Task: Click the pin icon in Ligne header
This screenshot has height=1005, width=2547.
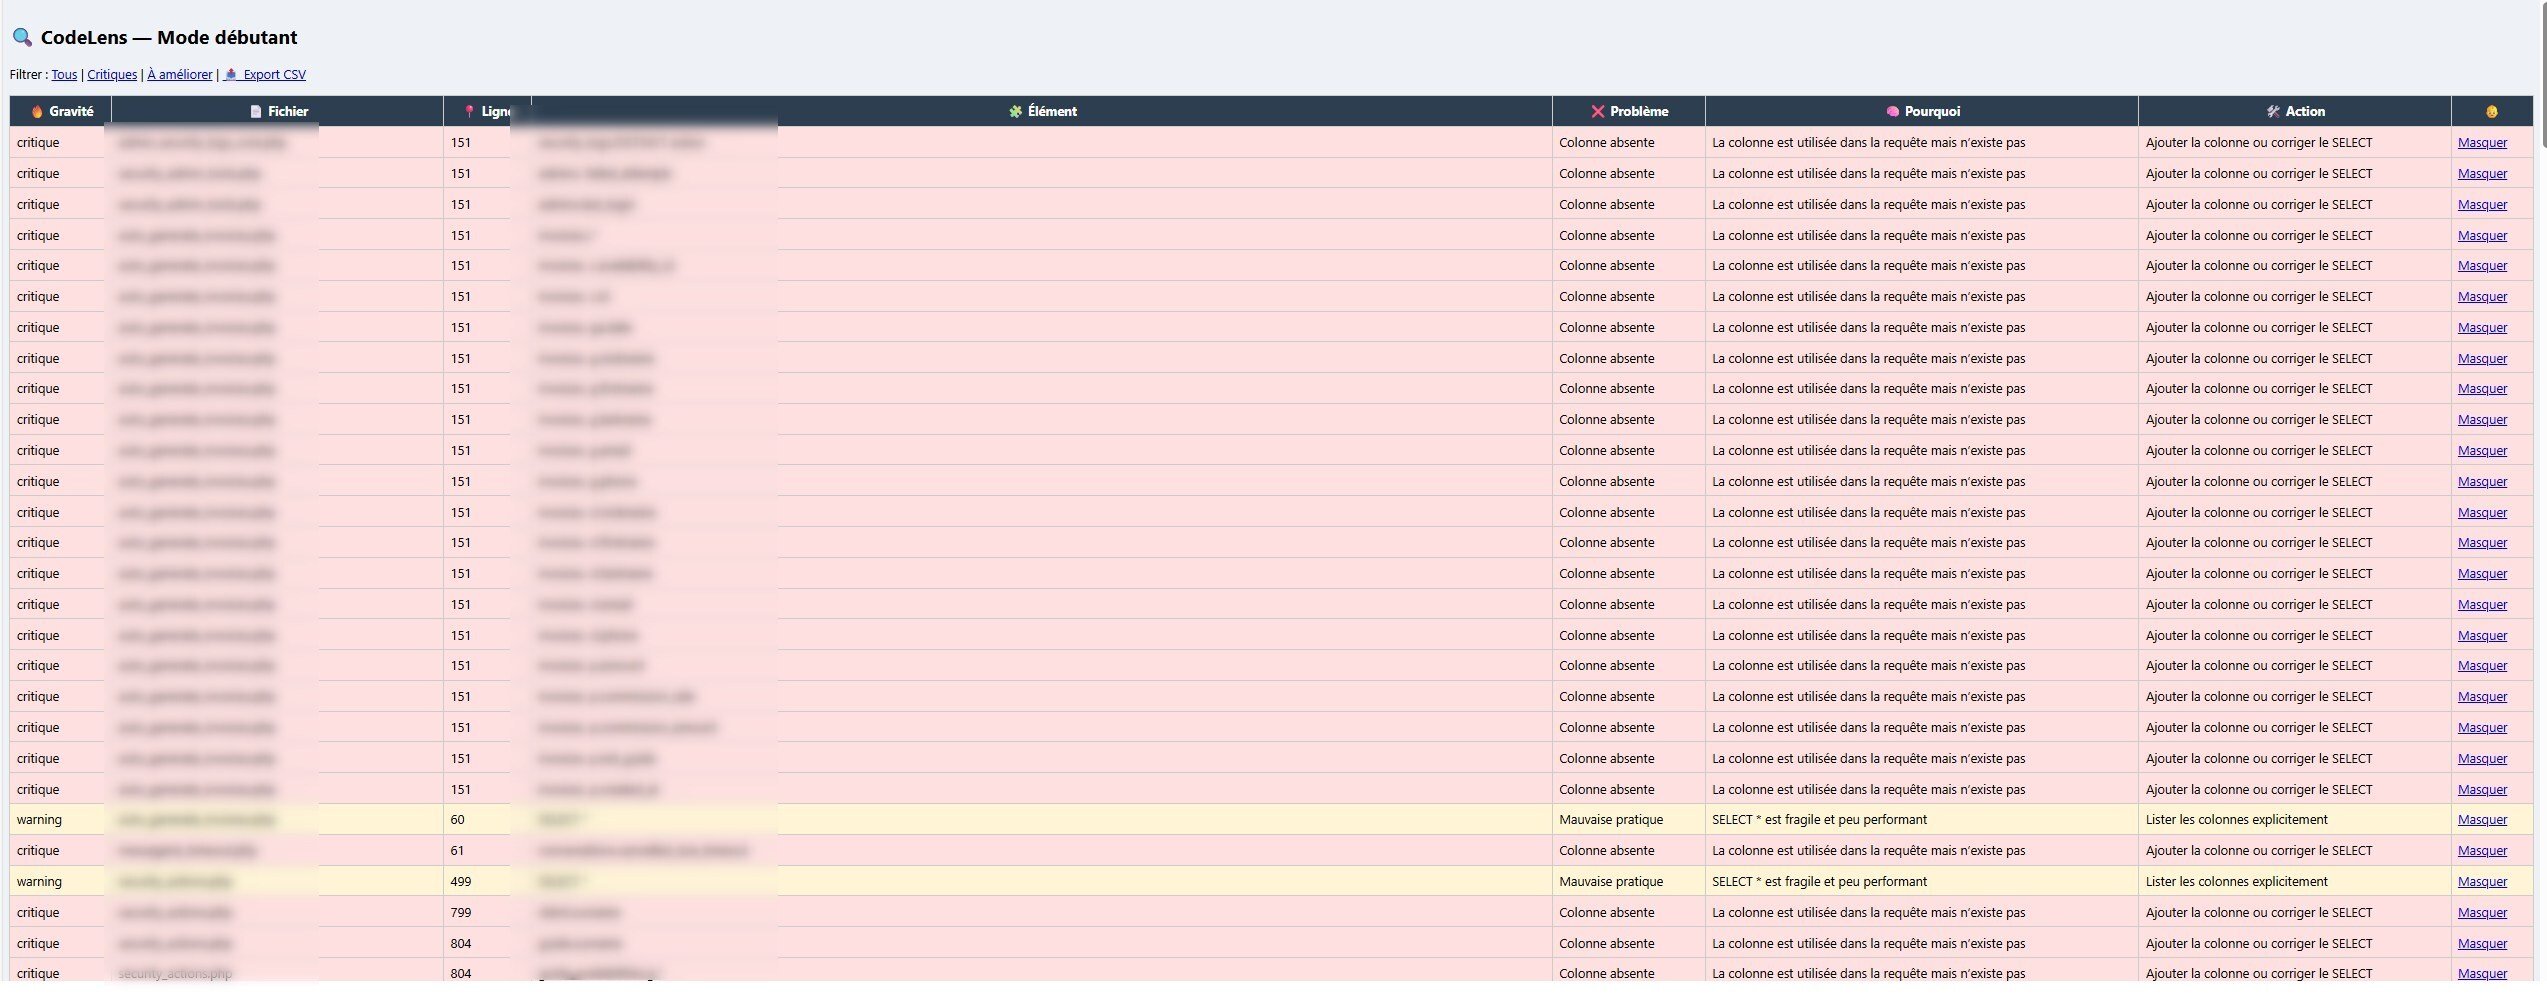Action: [x=469, y=112]
